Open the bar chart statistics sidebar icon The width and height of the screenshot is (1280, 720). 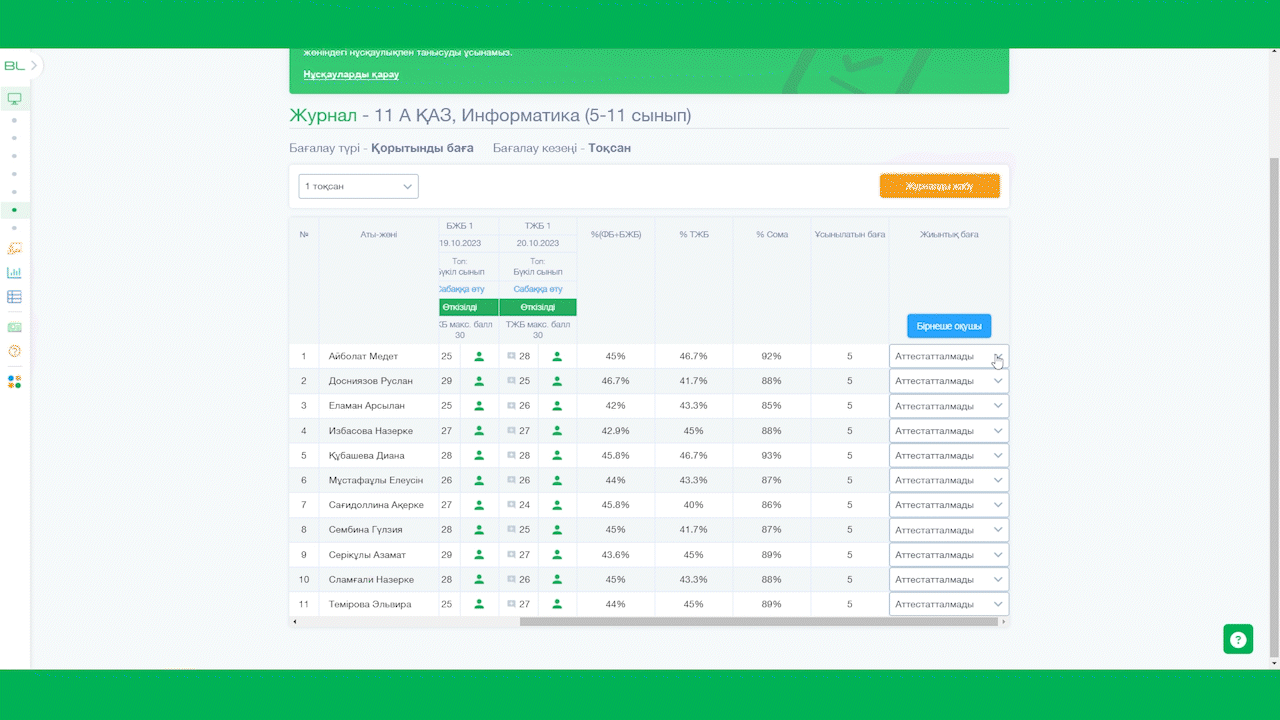14,272
